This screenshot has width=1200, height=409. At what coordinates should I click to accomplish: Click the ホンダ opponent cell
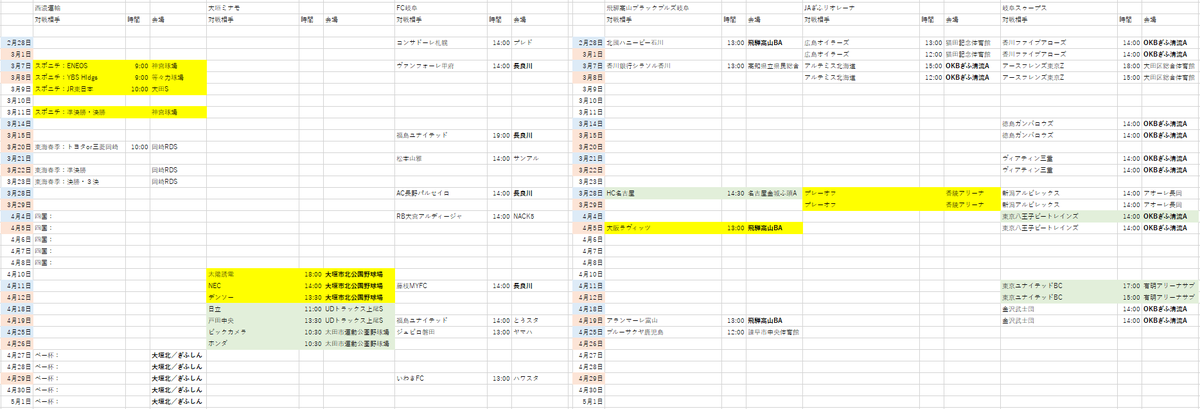[x=253, y=343]
